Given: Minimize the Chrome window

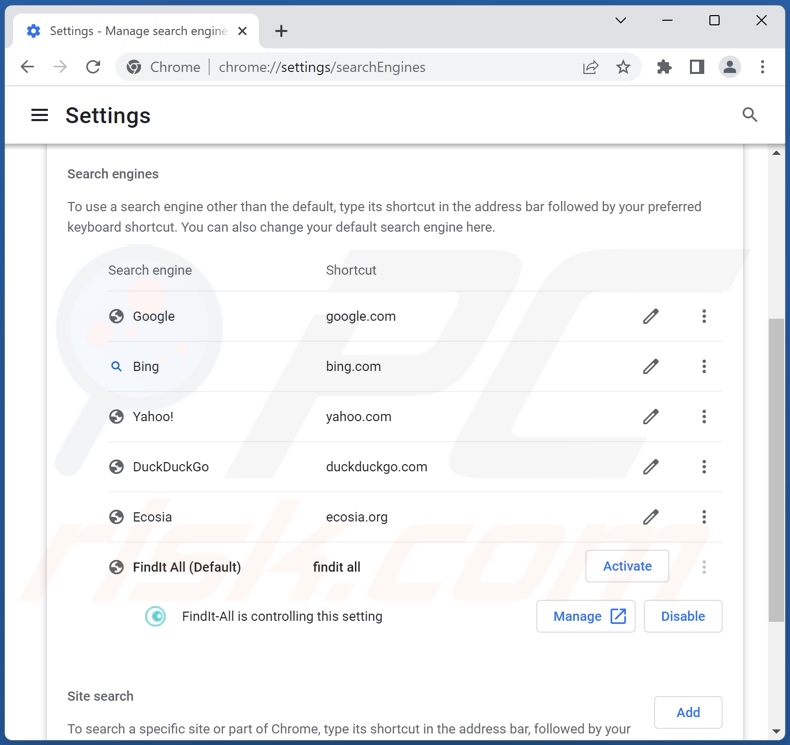Looking at the screenshot, I should coord(667,20).
